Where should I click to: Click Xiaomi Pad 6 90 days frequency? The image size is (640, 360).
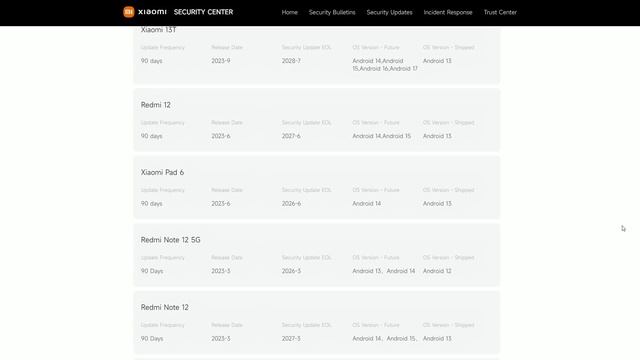[151, 203]
